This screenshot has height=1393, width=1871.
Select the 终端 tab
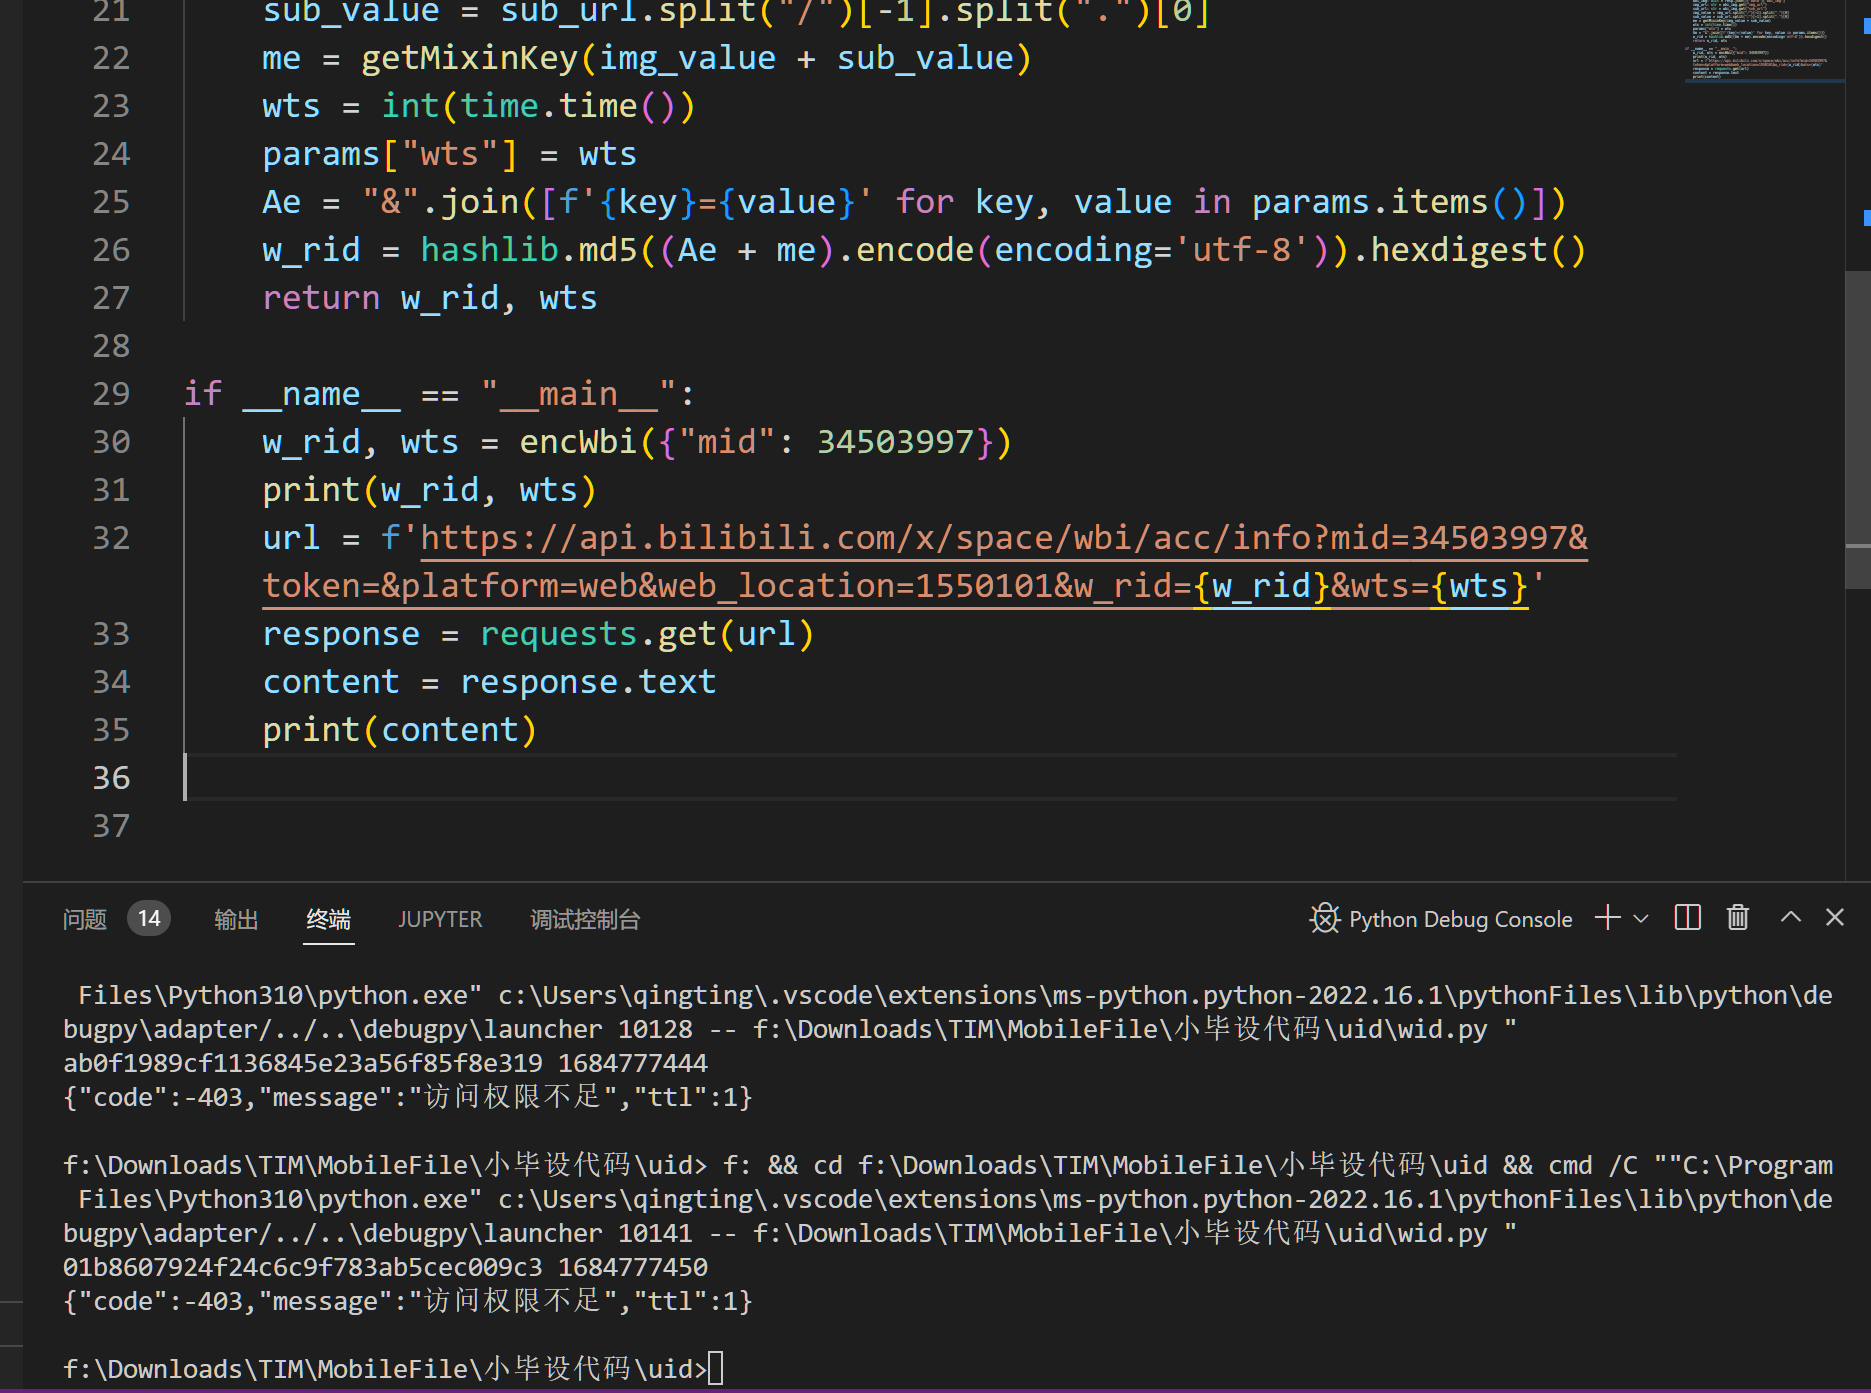click(x=328, y=919)
